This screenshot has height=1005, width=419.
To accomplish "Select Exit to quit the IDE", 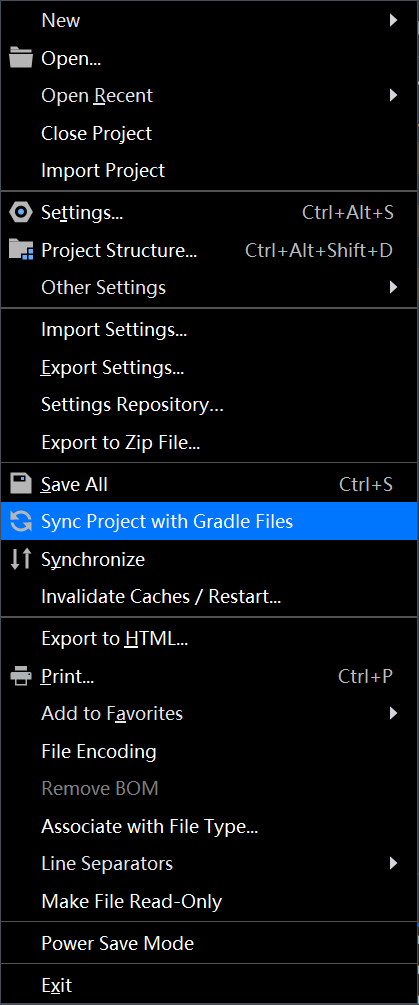I will [209, 985].
